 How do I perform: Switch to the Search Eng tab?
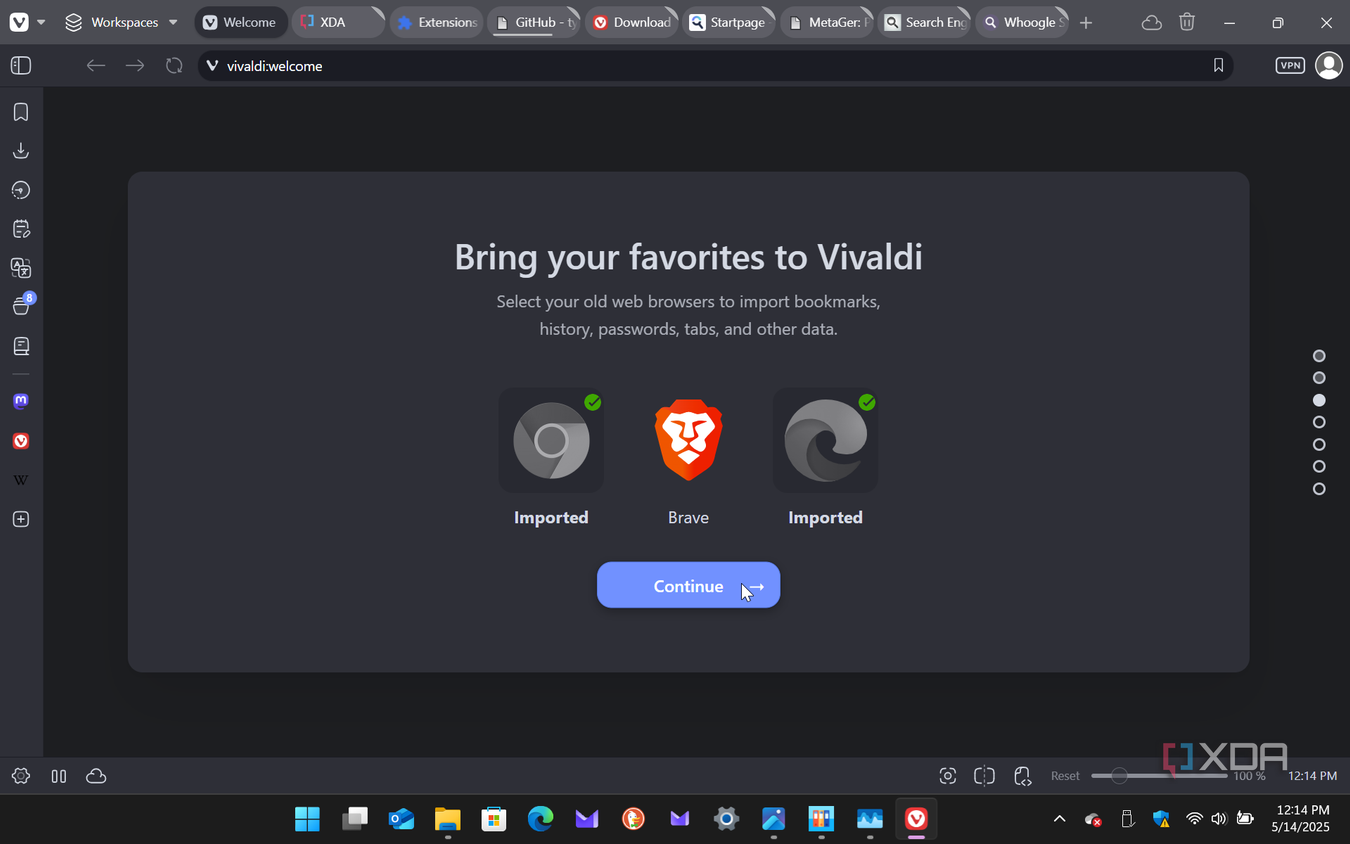coord(926,22)
